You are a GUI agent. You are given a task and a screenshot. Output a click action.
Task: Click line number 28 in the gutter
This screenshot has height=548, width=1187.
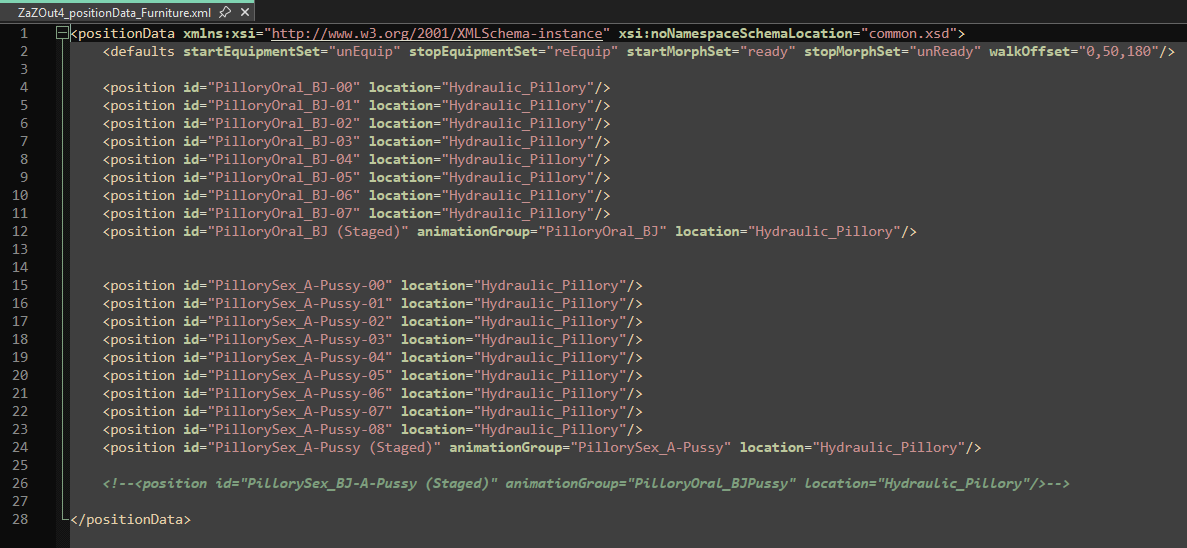(x=20, y=519)
